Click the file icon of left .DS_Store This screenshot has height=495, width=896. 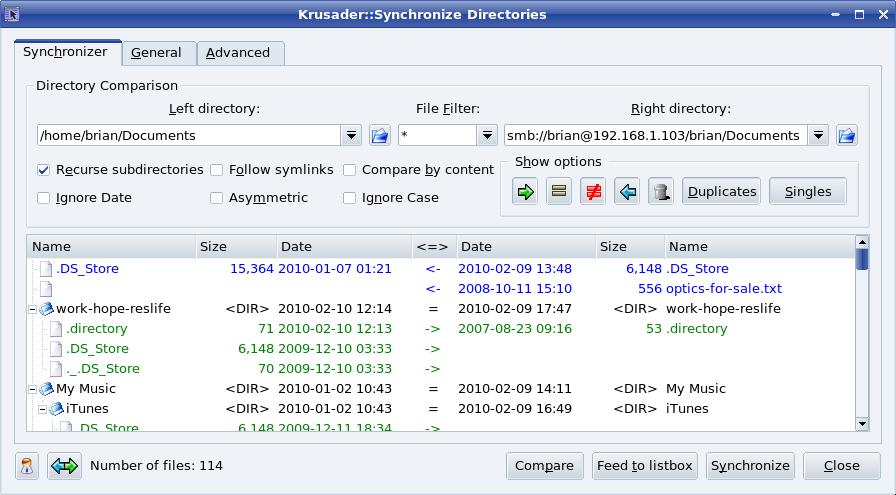(46, 269)
